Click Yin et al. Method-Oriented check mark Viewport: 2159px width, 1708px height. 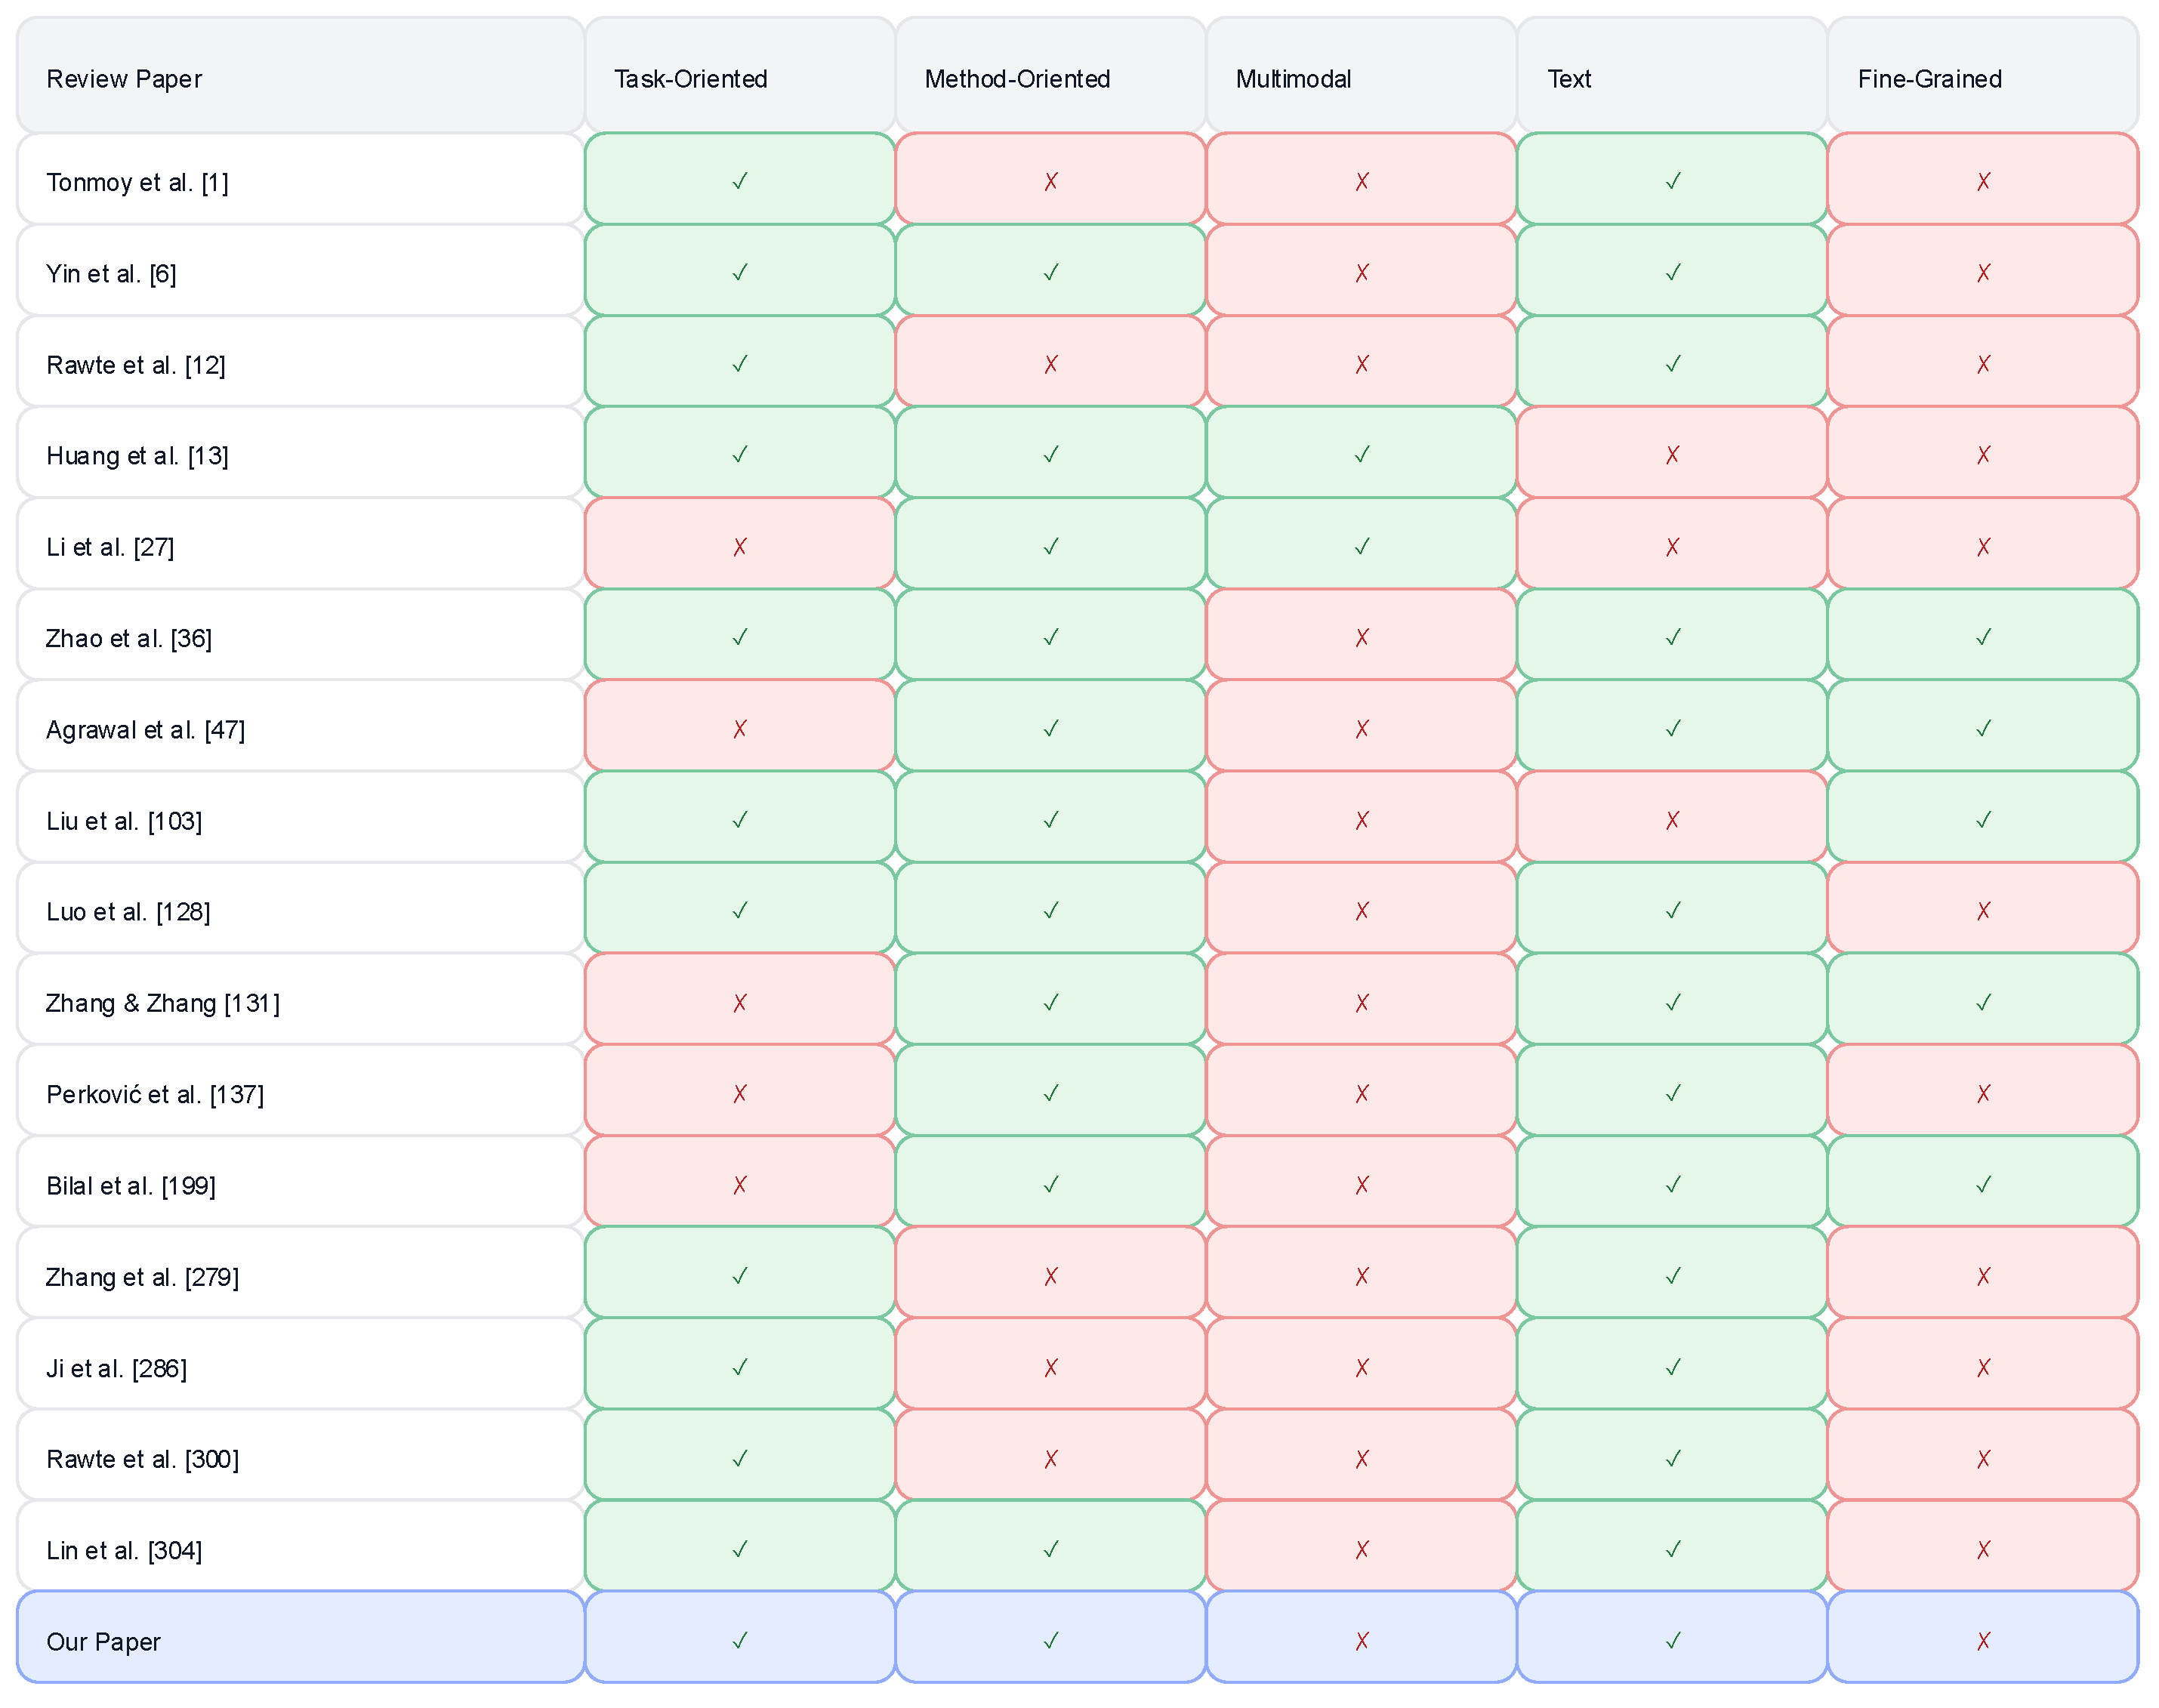(1050, 272)
